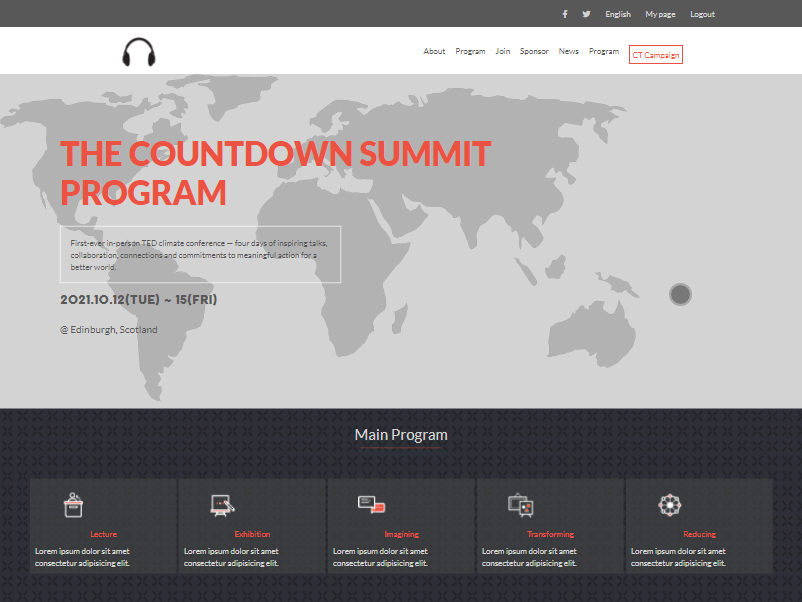Click Lorem ipsum text under Exhibition
Screen dimensions: 802x602
[x=231, y=557]
